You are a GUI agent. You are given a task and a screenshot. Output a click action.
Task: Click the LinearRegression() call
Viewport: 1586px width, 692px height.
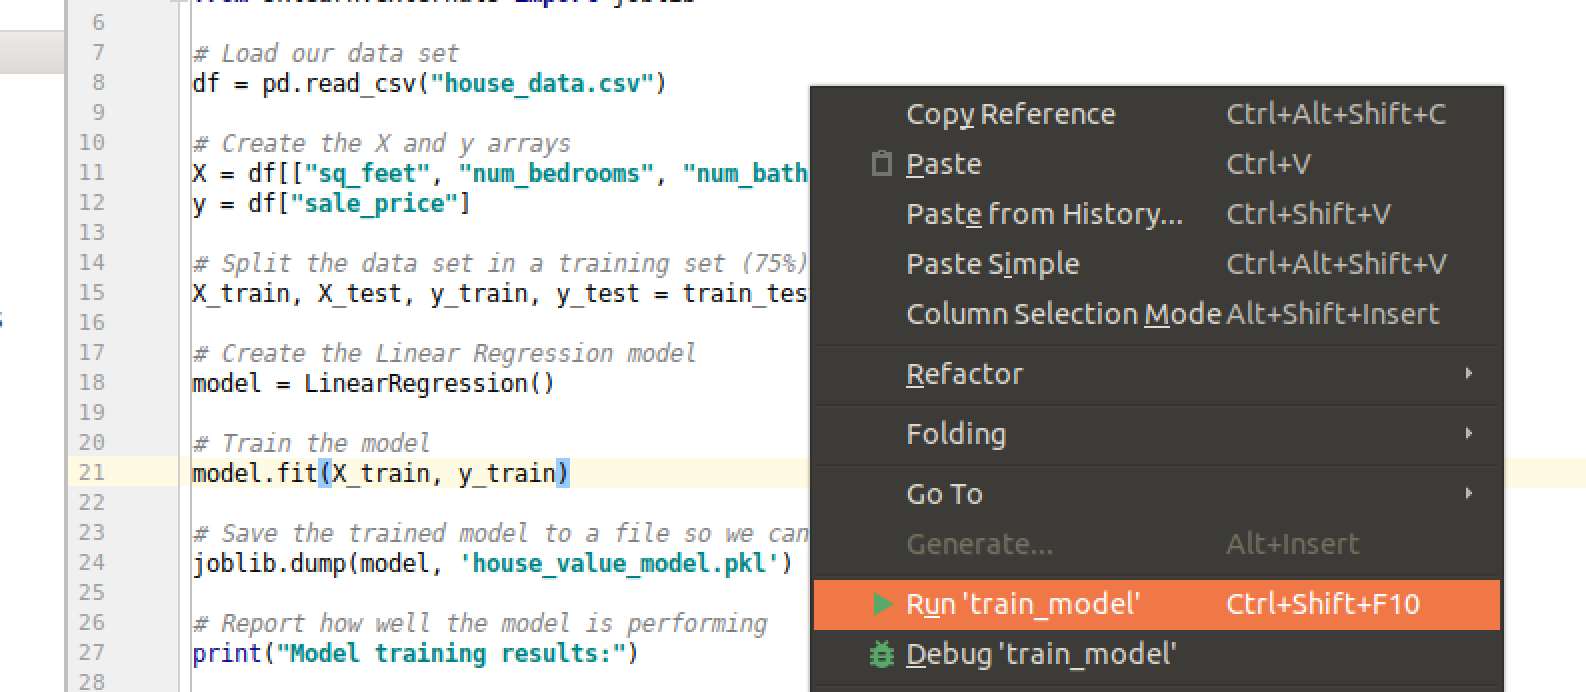(429, 383)
